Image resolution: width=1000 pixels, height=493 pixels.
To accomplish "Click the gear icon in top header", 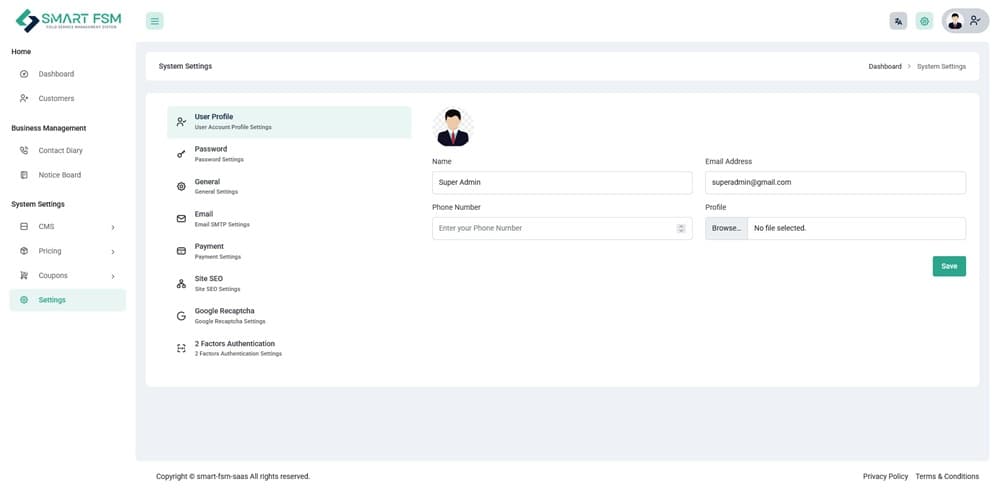I will coord(924,21).
